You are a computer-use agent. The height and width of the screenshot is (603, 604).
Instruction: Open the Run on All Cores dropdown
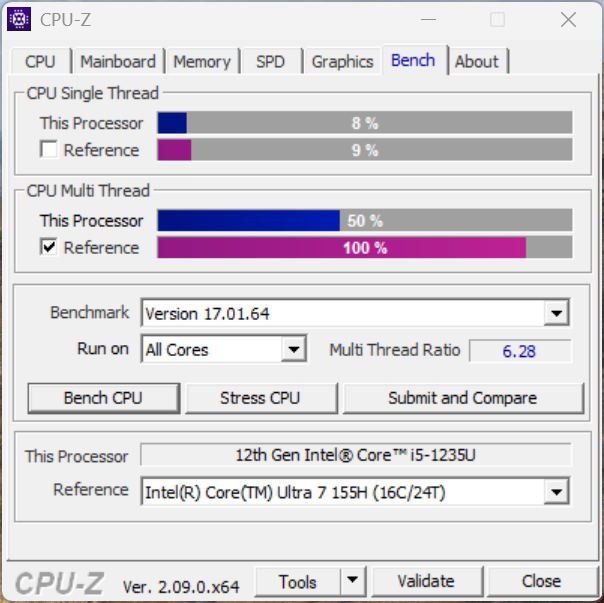[294, 349]
